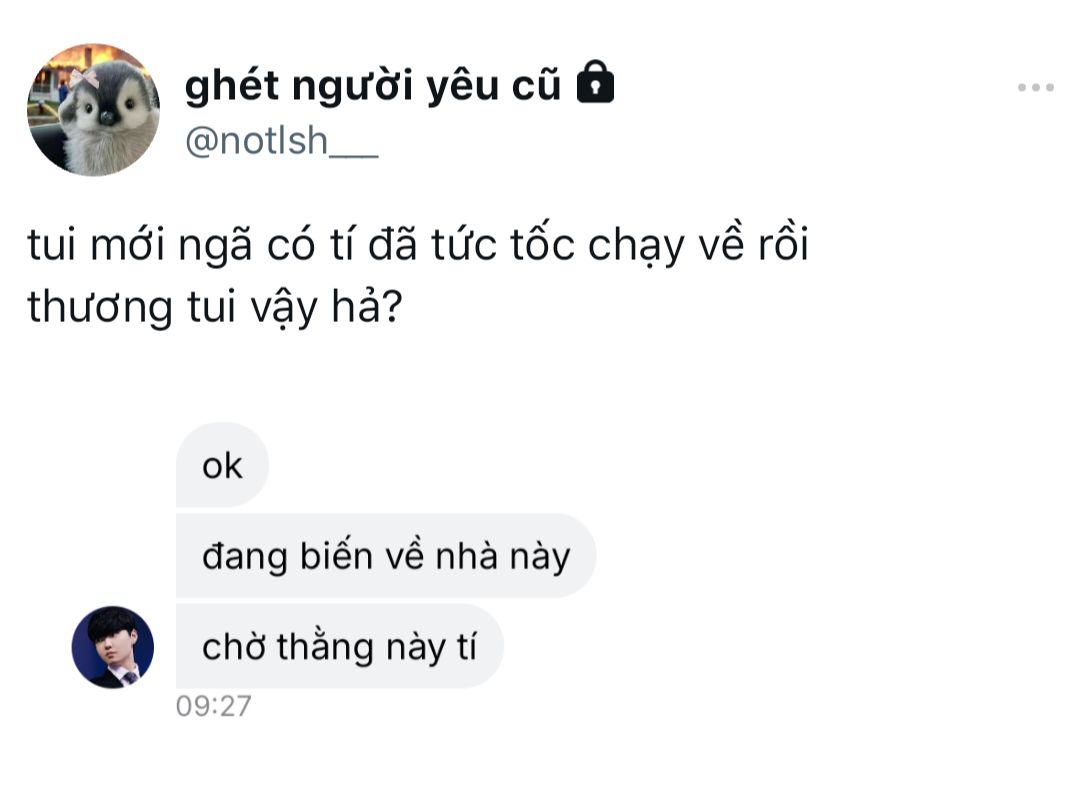The height and width of the screenshot is (799, 1080).
Task: Click the chat sender's round avatar
Action: [x=113, y=647]
